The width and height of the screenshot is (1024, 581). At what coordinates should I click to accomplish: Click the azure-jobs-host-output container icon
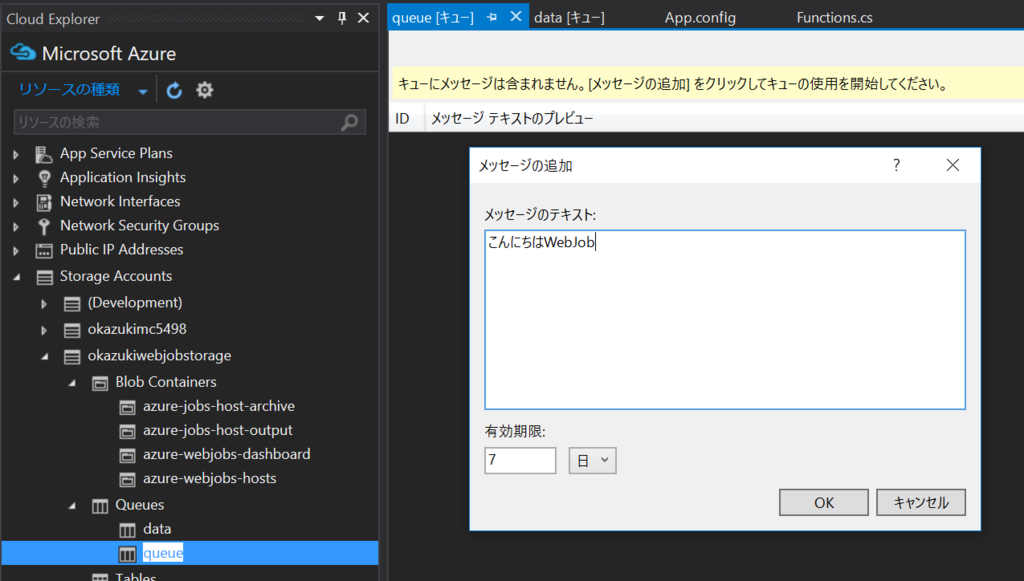pos(127,431)
